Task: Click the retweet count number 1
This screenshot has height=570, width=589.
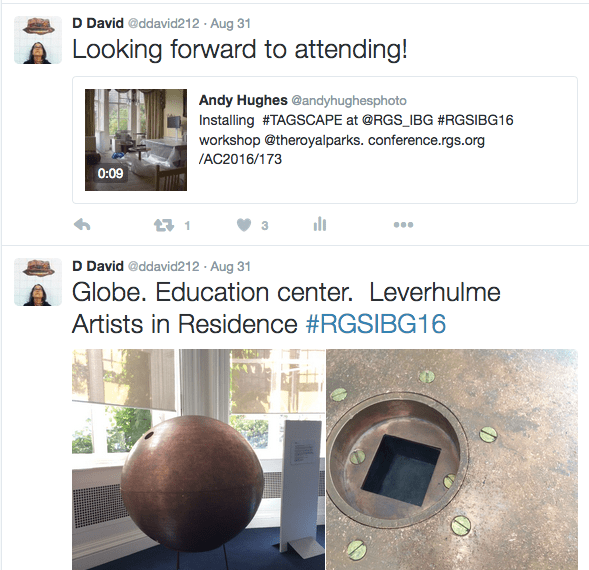Action: point(187,226)
